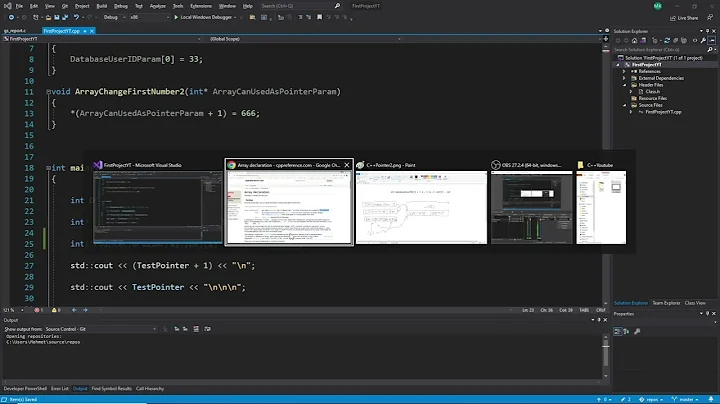This screenshot has height=404, width=720.
Task: Click the feedback icon beside Live Share
Action: (710, 17)
